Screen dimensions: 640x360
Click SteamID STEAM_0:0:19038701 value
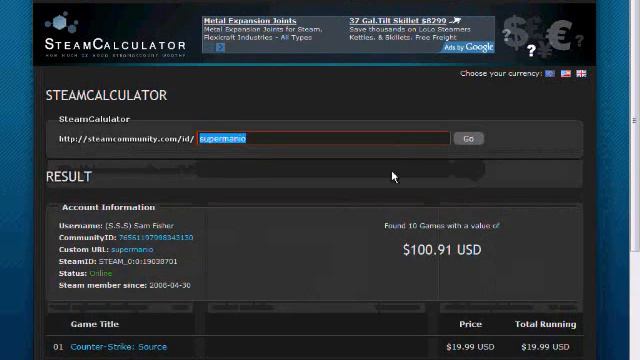click(138, 262)
